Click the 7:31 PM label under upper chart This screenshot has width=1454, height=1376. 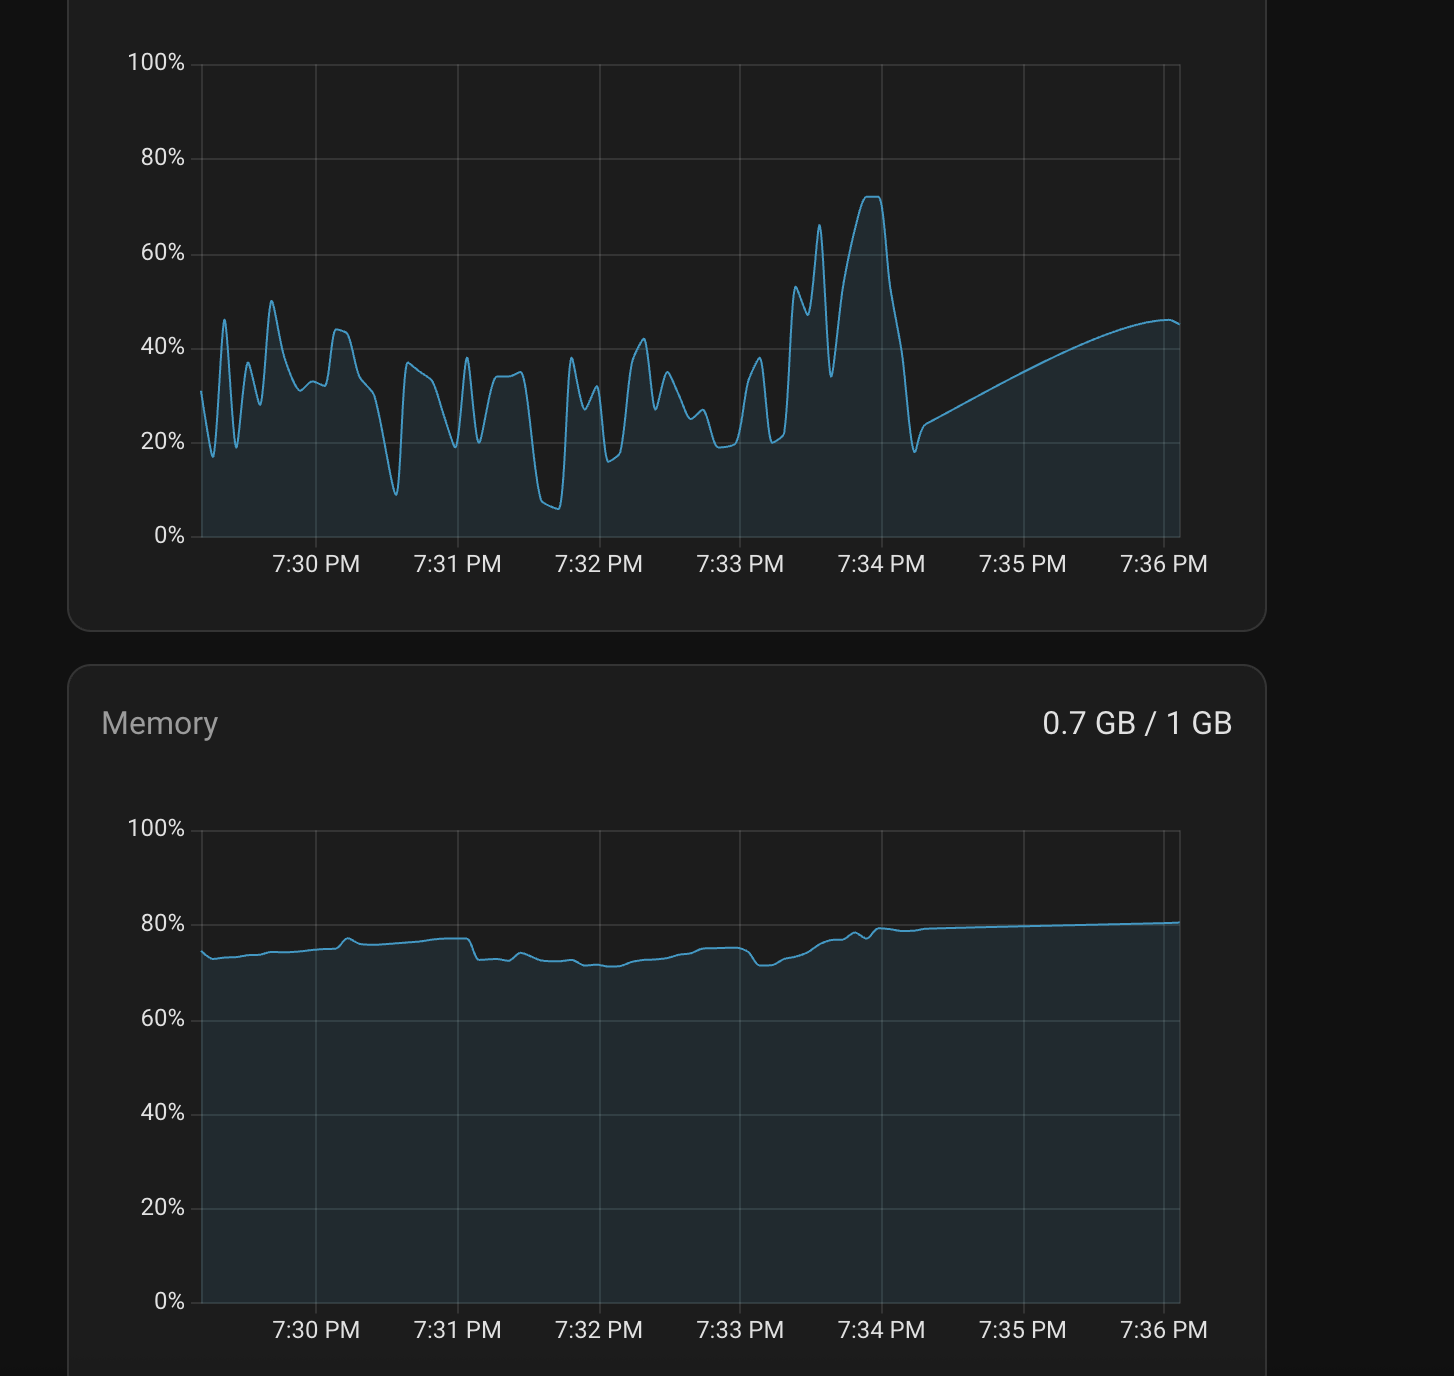(457, 564)
